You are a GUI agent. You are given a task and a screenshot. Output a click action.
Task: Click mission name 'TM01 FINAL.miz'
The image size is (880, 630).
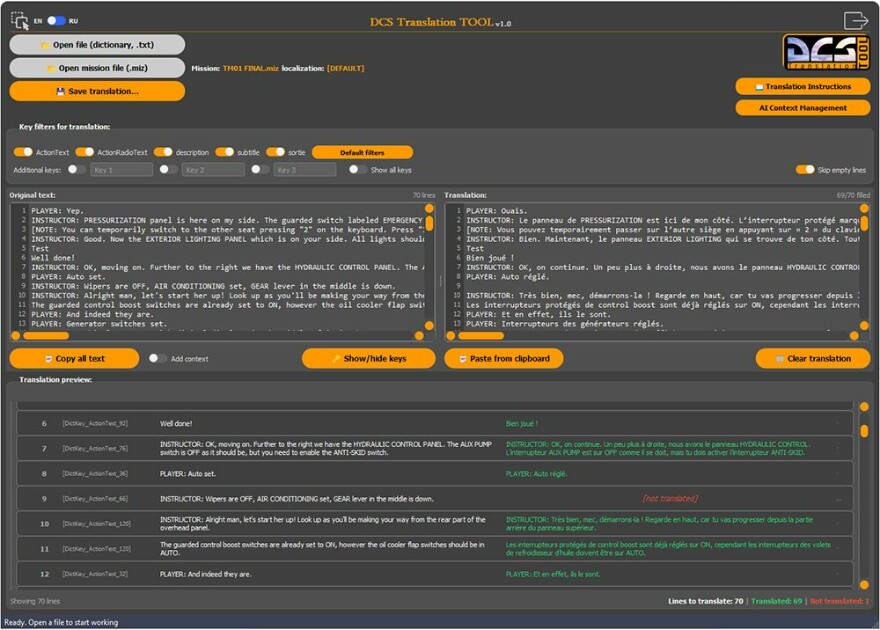coord(250,68)
